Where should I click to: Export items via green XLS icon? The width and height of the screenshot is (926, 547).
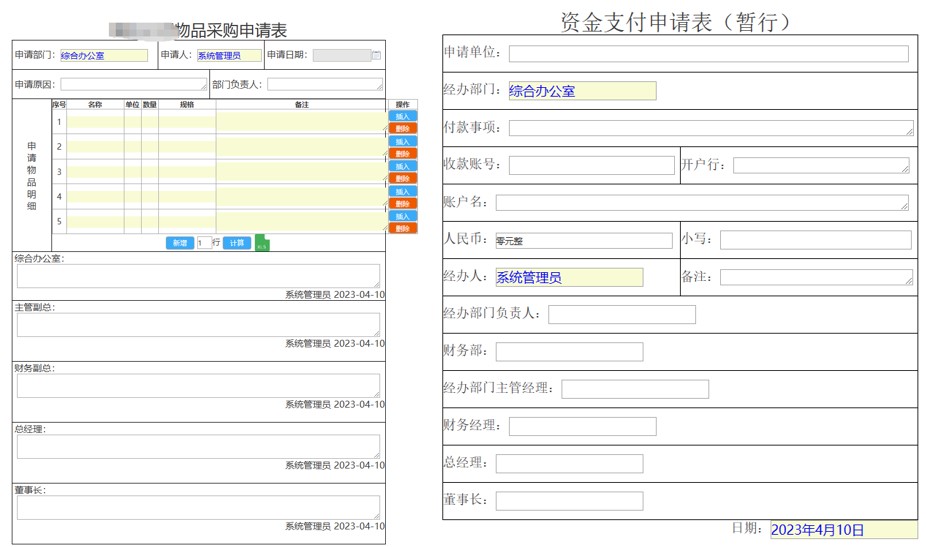click(262, 243)
